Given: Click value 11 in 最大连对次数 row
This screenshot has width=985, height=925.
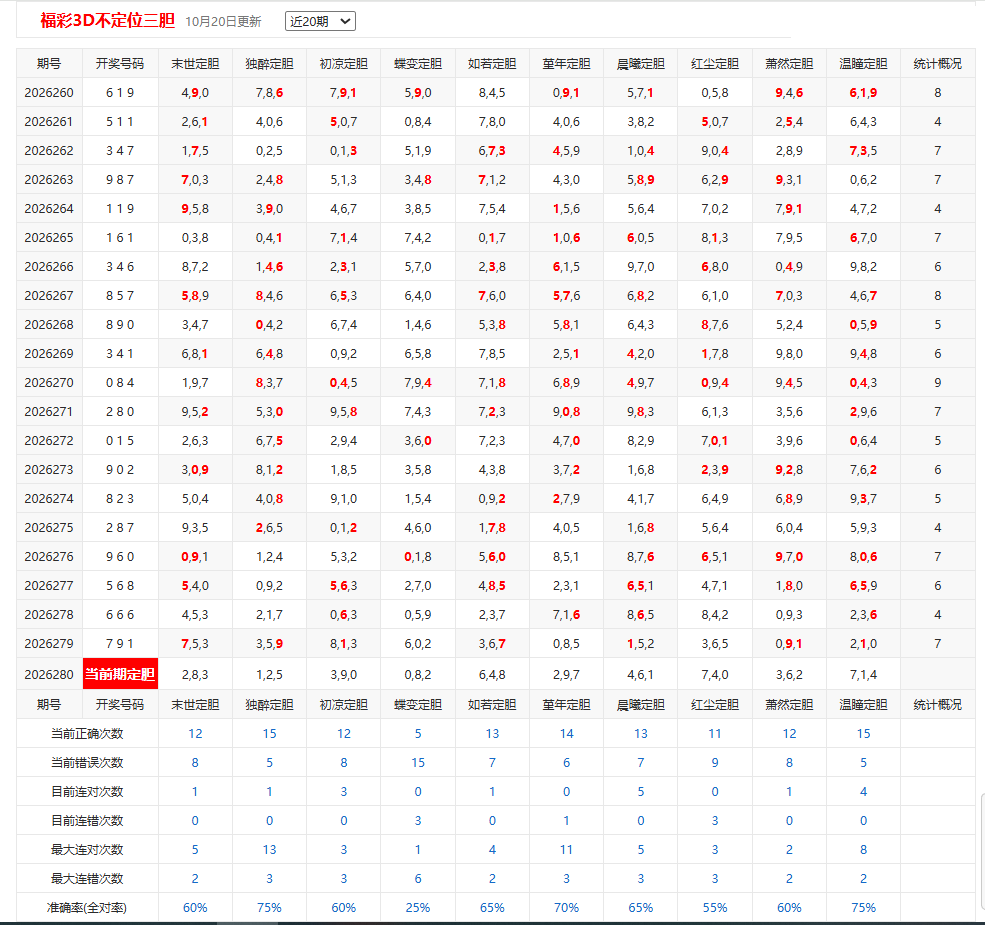Looking at the screenshot, I should (567, 850).
